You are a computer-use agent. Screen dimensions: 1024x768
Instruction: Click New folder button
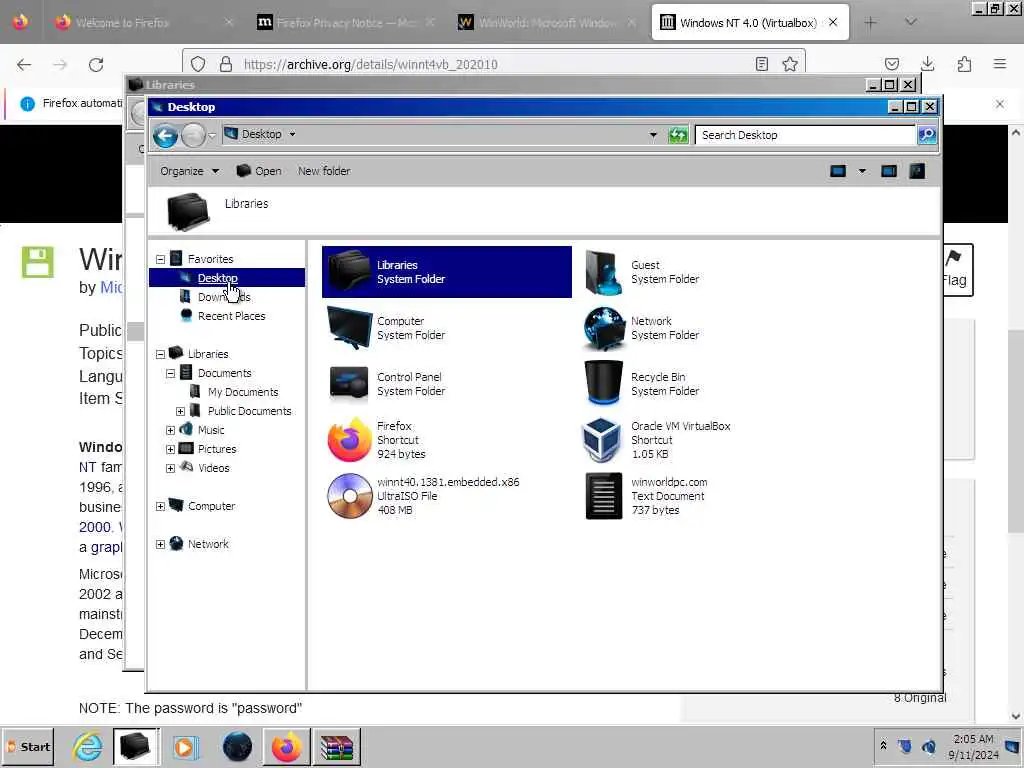coord(324,171)
